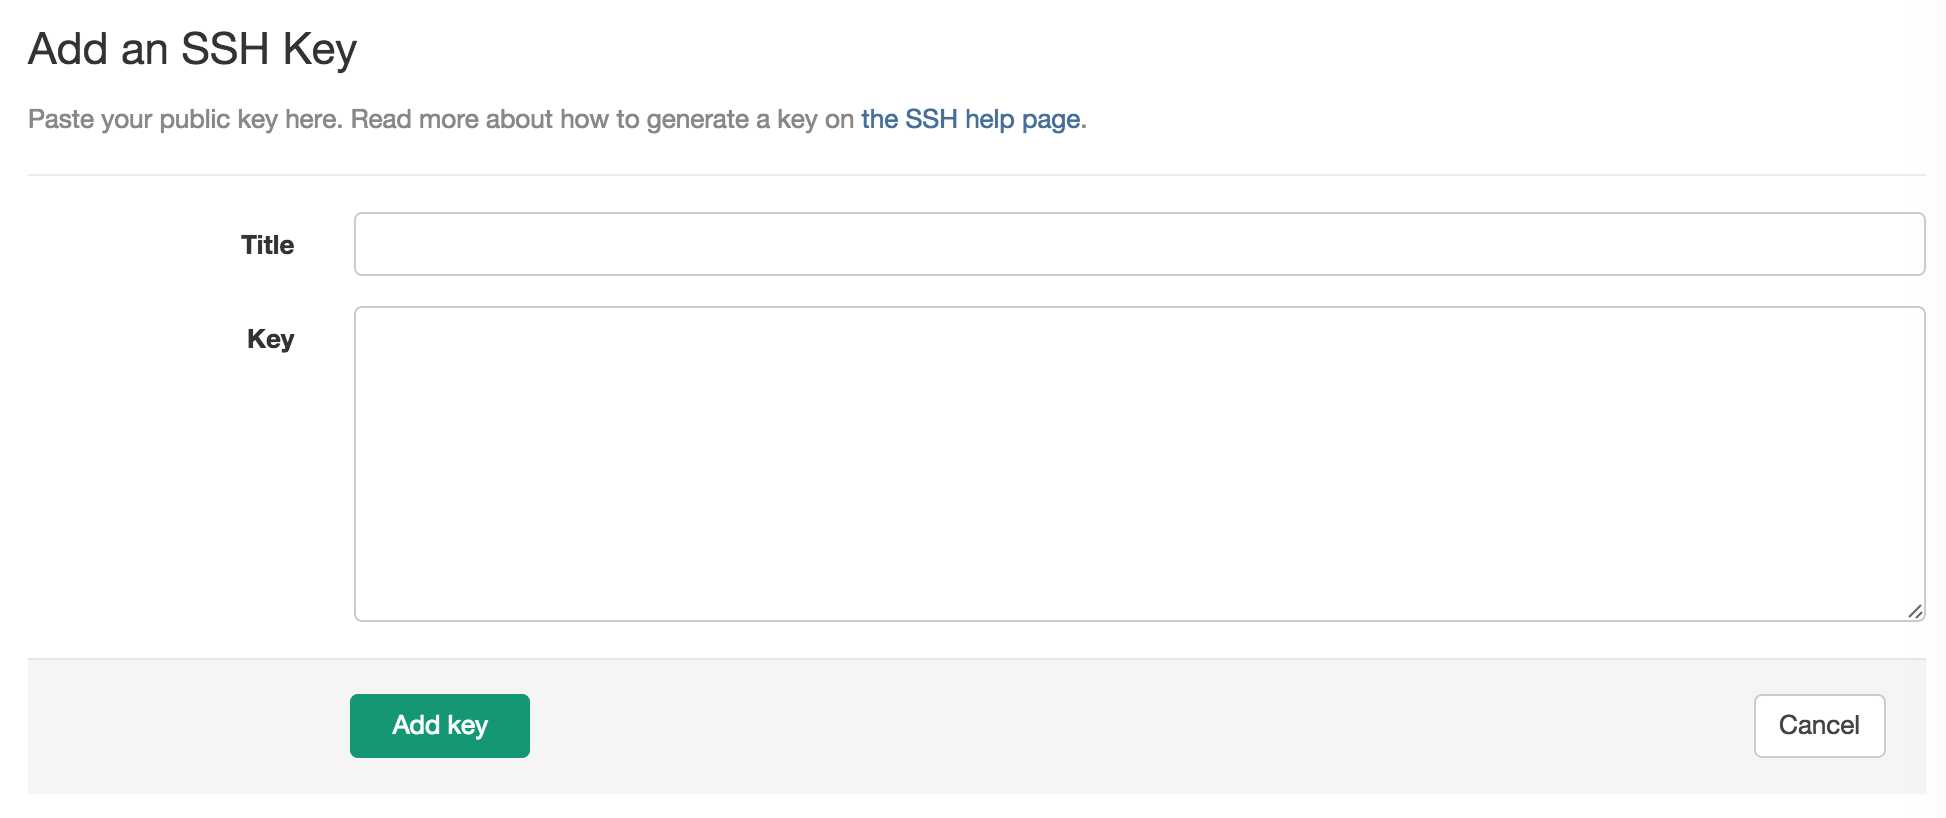Click the gray footer bar beside Add key

pyautogui.click(x=1140, y=726)
